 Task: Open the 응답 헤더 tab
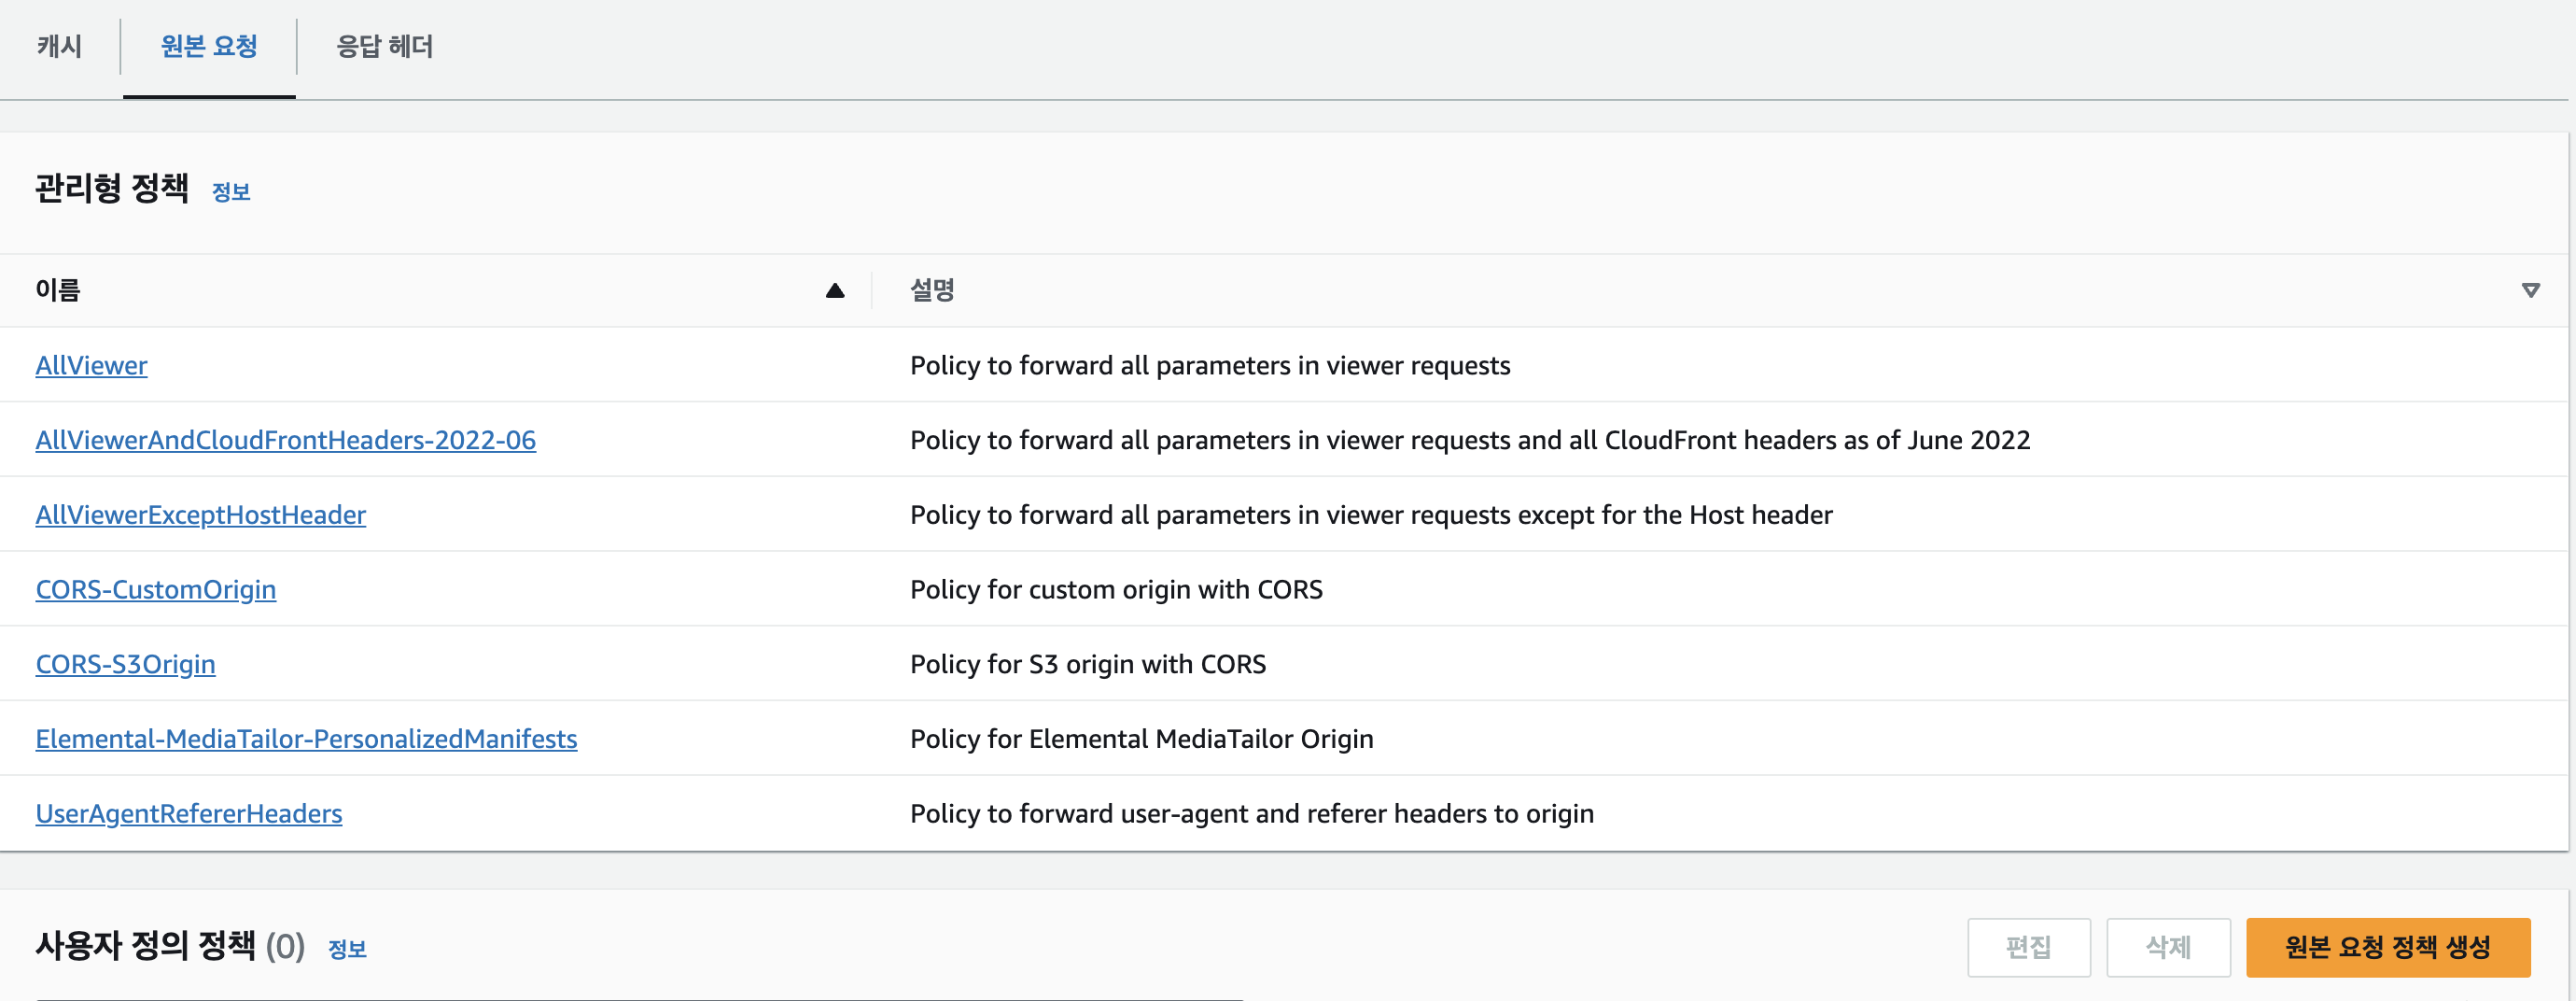pos(384,46)
